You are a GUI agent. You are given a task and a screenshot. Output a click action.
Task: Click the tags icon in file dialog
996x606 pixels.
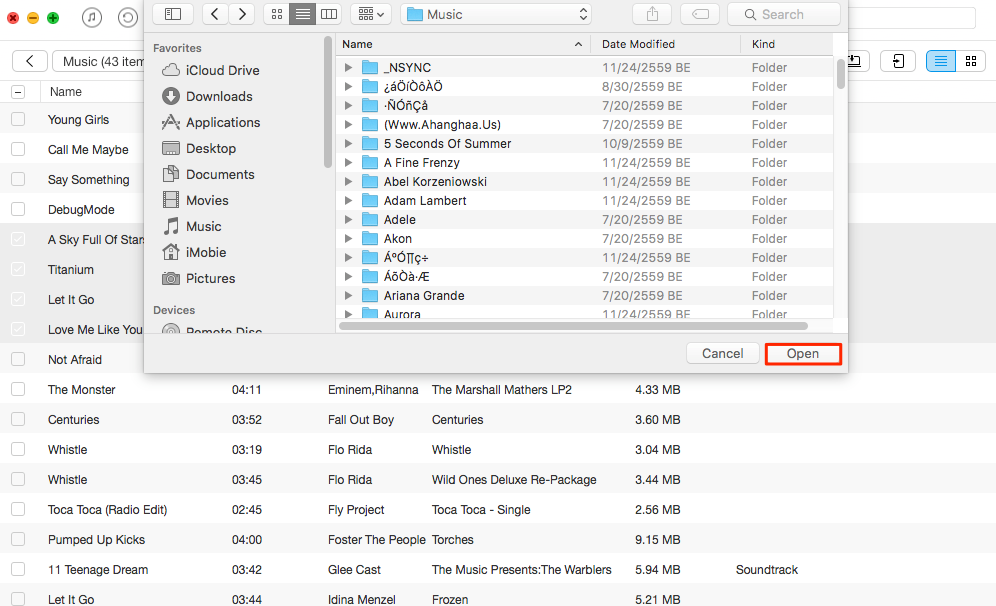click(700, 14)
